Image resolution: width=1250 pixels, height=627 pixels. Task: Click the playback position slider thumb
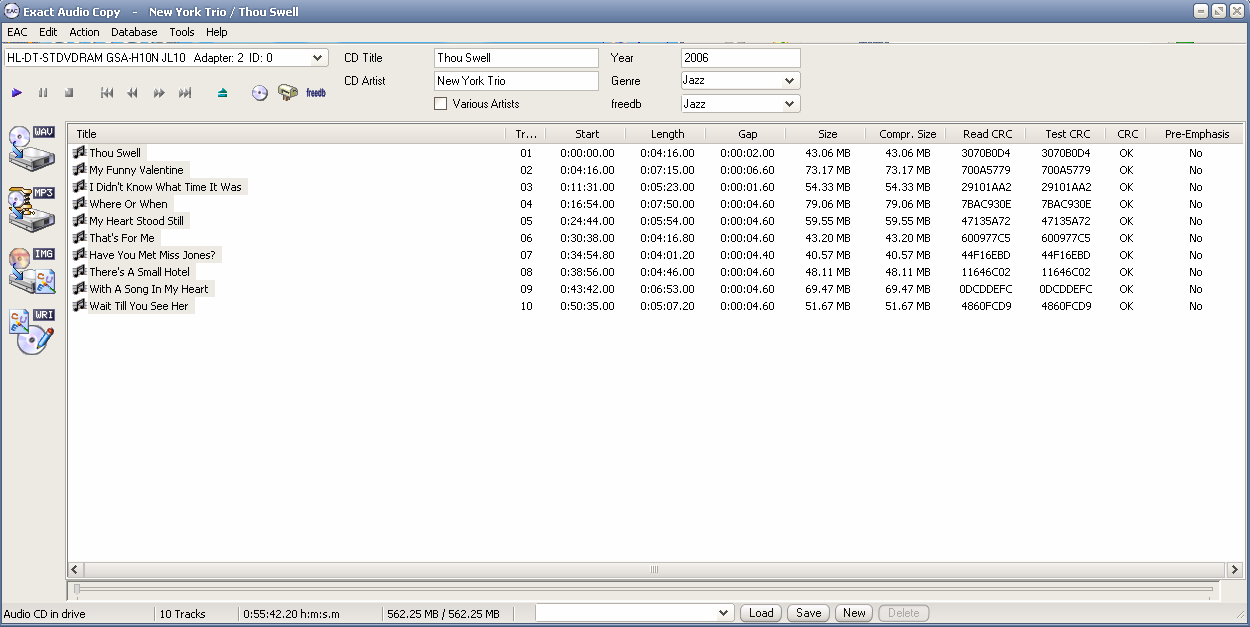click(76, 589)
